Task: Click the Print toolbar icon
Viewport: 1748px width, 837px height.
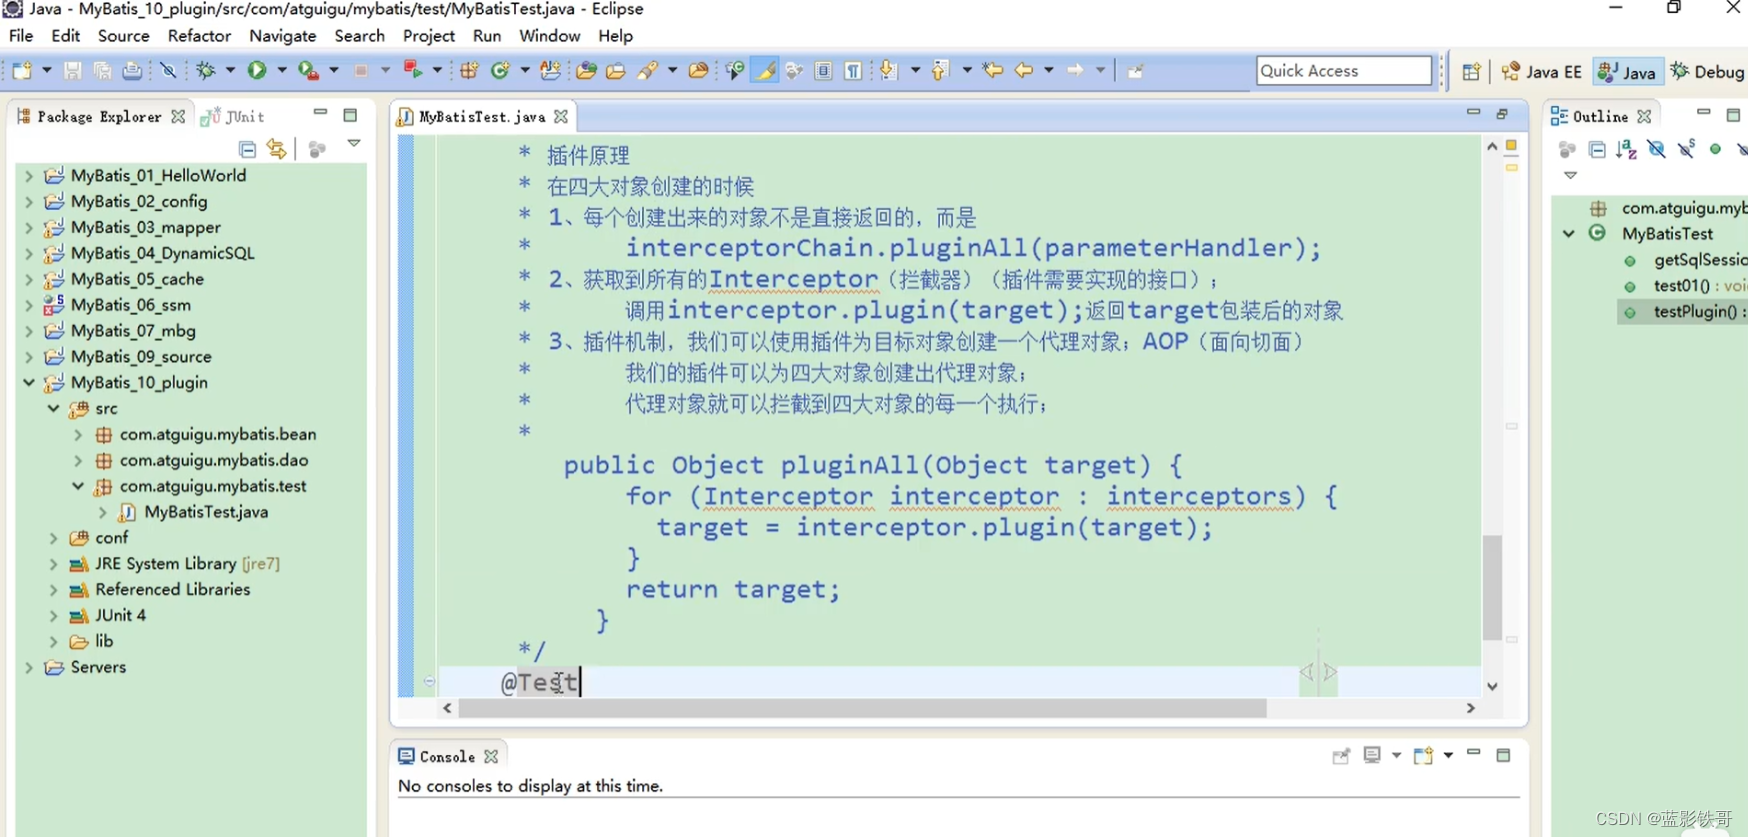Action: pyautogui.click(x=132, y=70)
